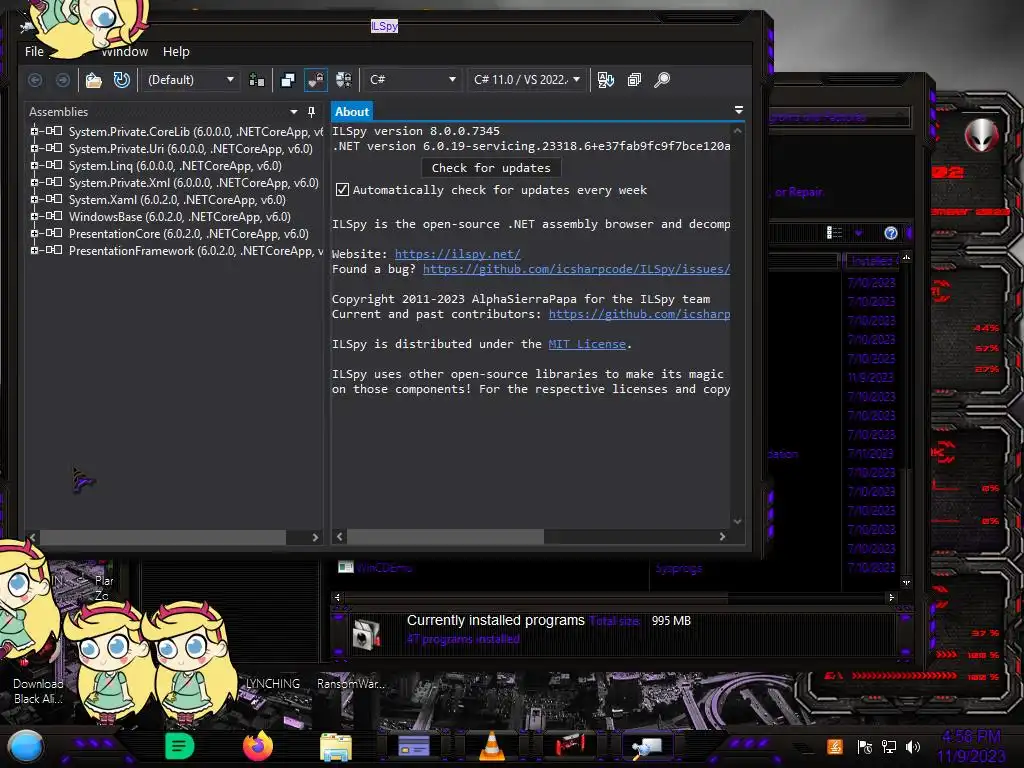
Task: Click the network tray icon
Action: 888,747
